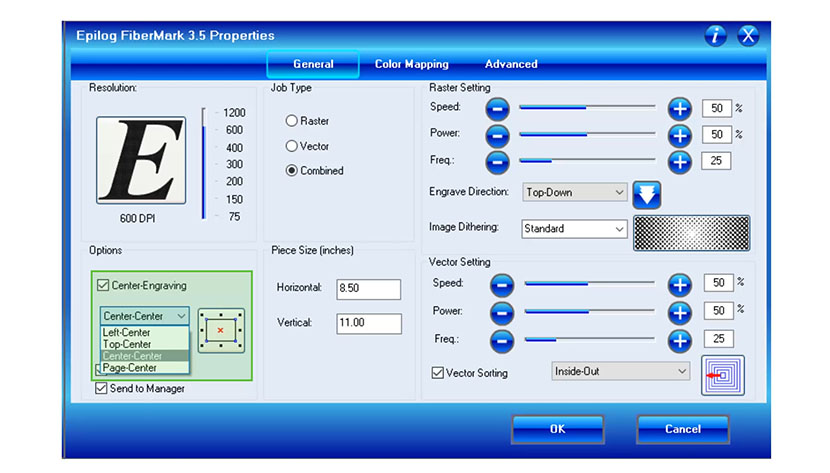
Task: Select the Vector job type
Action: coord(292,146)
